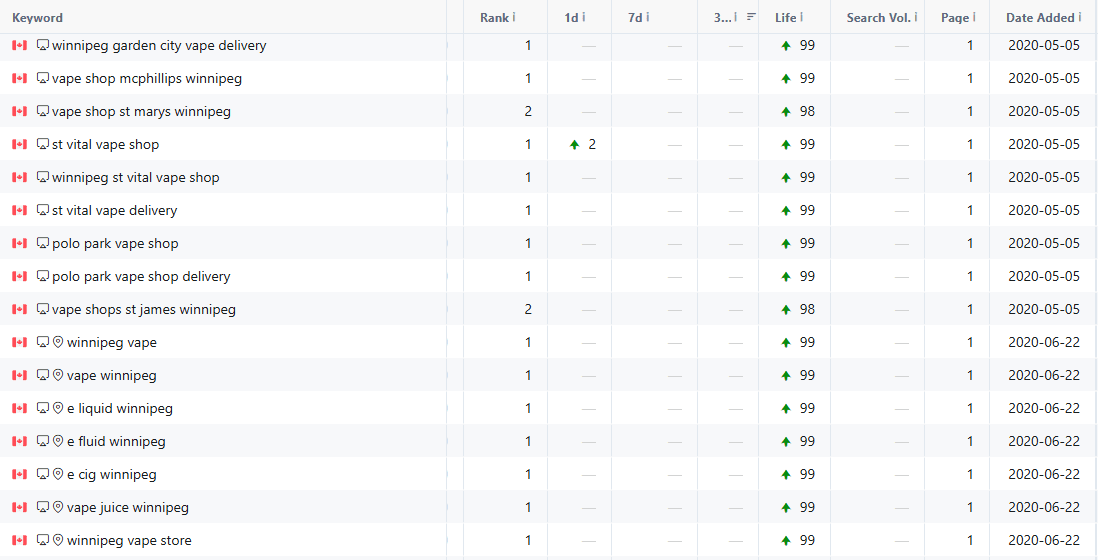Click the 2020-06-22 date of e fluid winnipeg
Screen dimensions: 1098x560
click(x=1043, y=441)
